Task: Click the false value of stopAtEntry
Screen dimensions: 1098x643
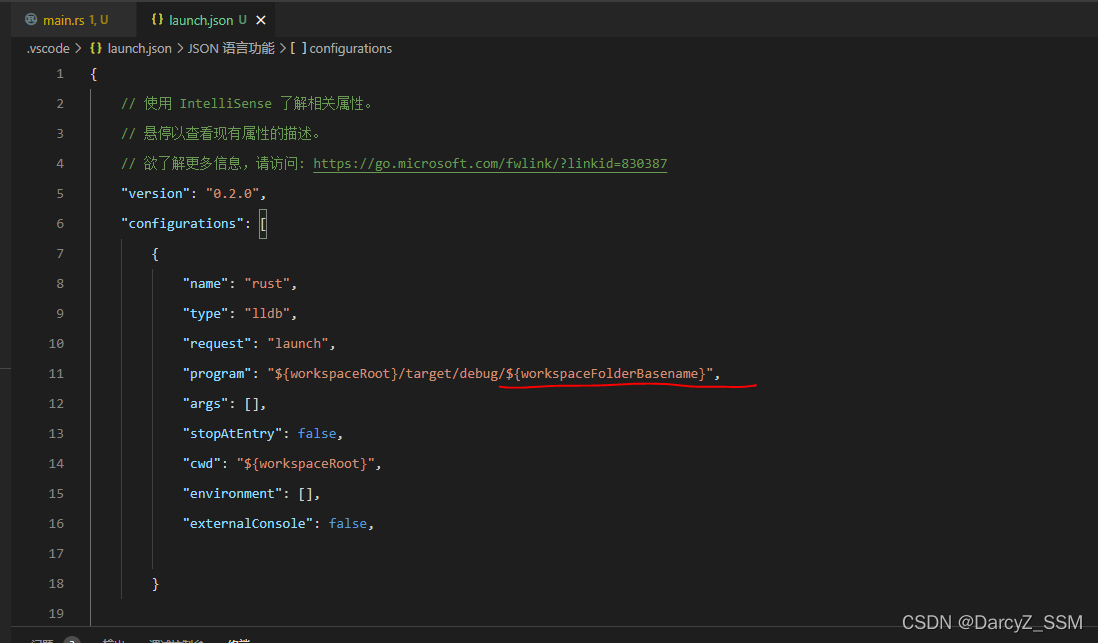Action: 317,434
